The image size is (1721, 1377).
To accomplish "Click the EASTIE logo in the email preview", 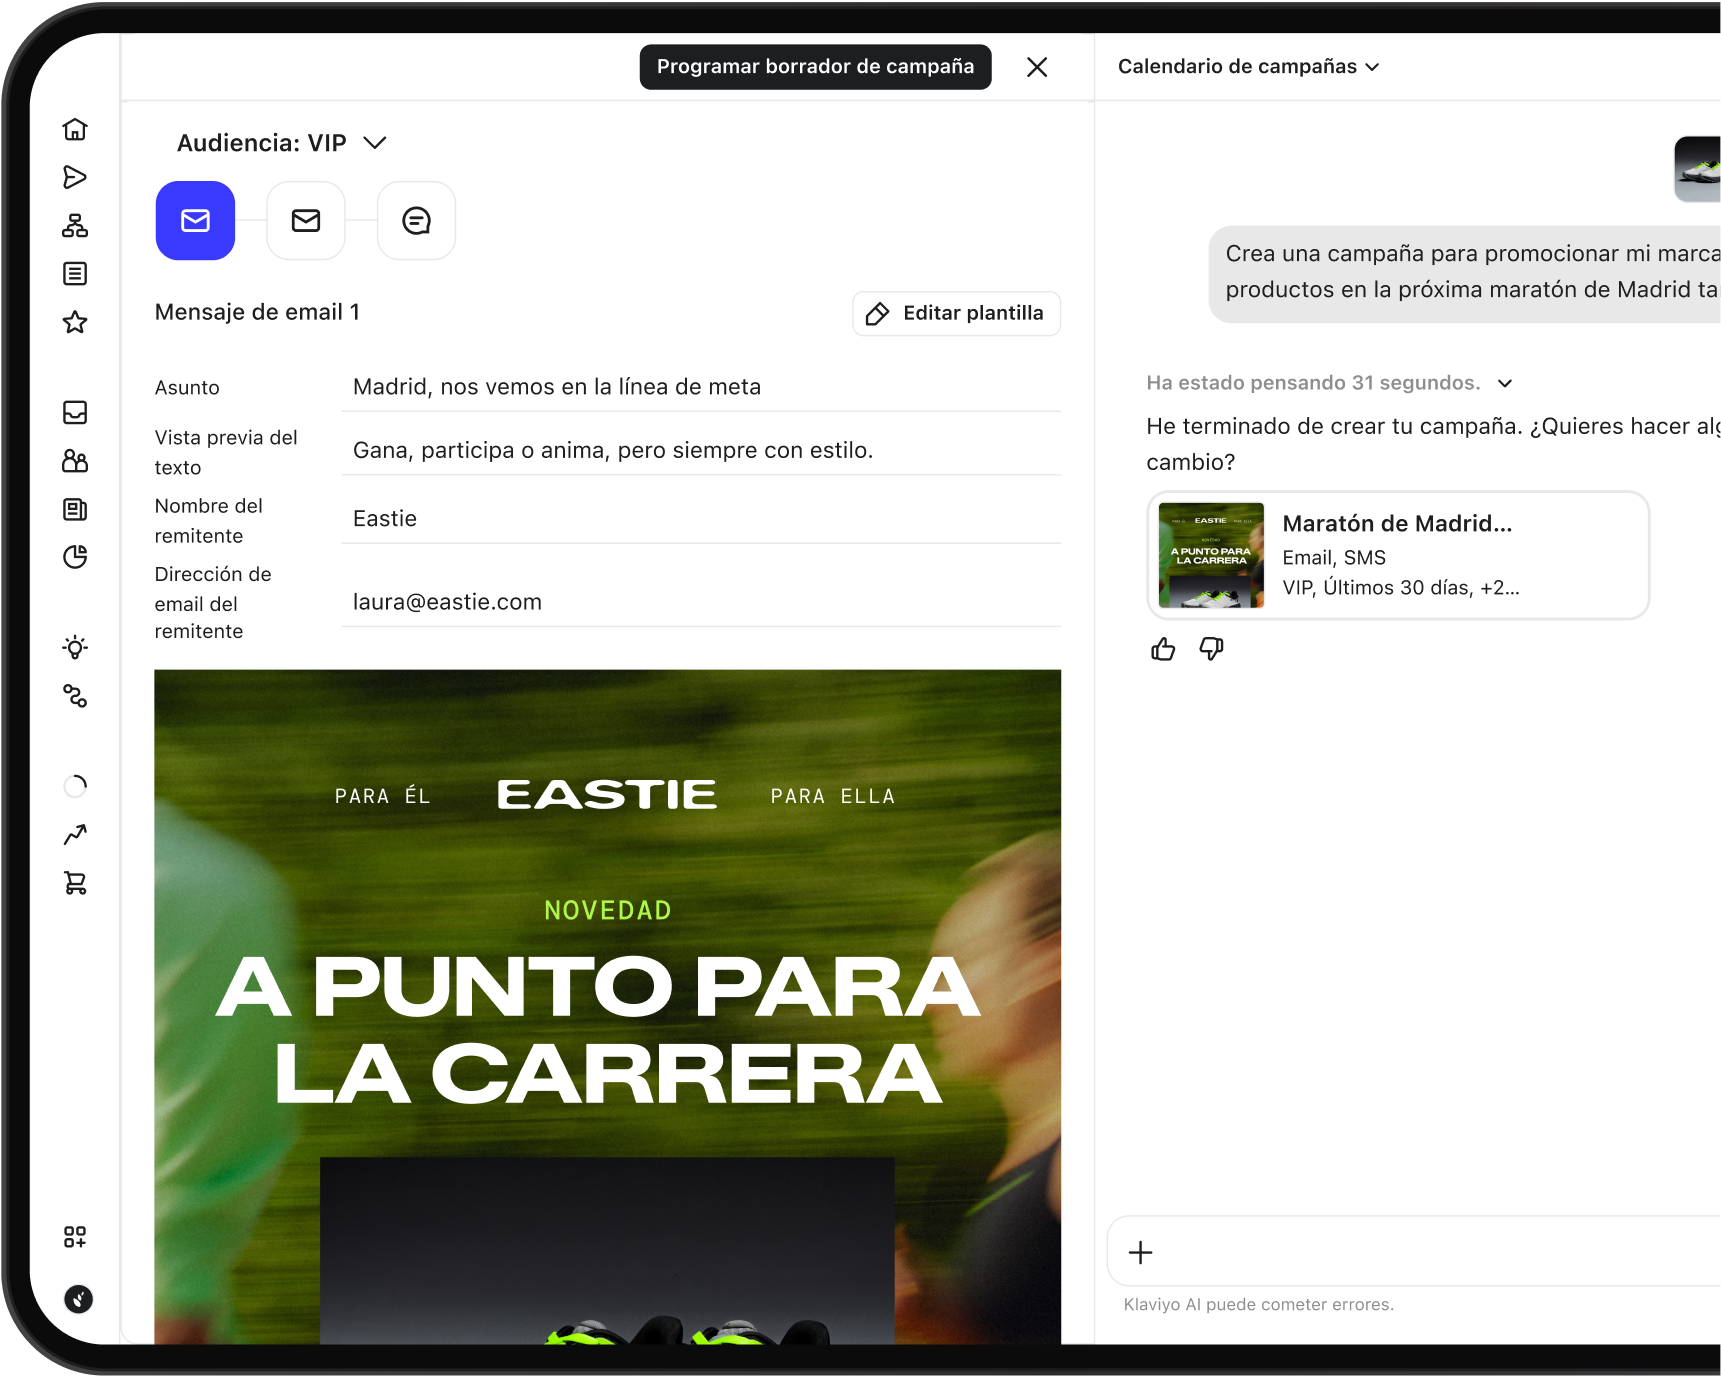I will (x=607, y=795).
